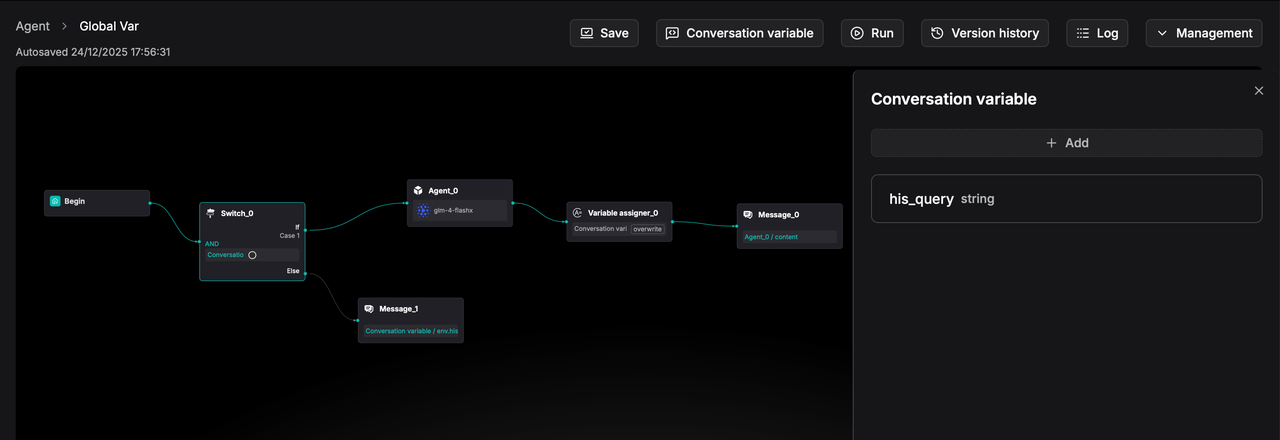Click the Variable assigner_0 node icon
Screen dimensions: 1280x440
pos(577,213)
